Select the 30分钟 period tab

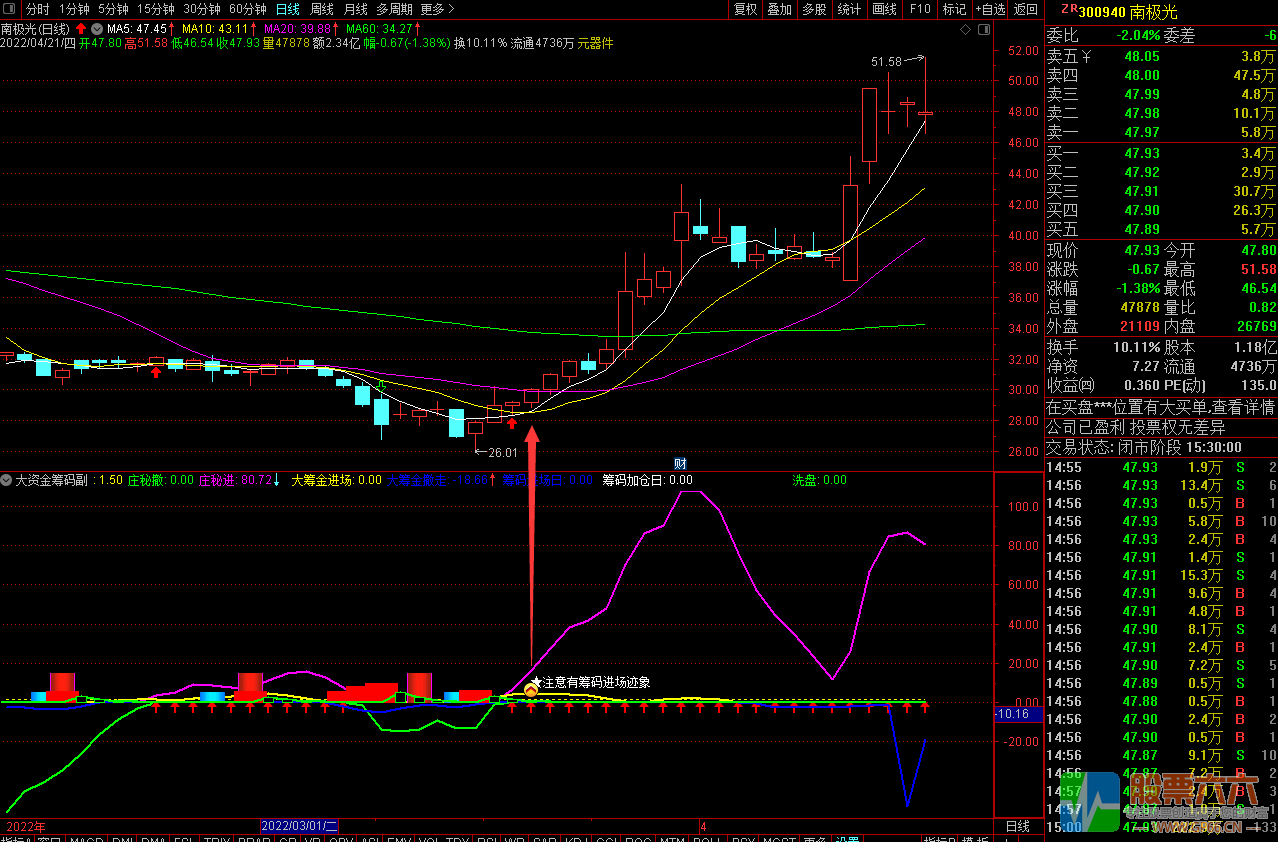point(201,9)
